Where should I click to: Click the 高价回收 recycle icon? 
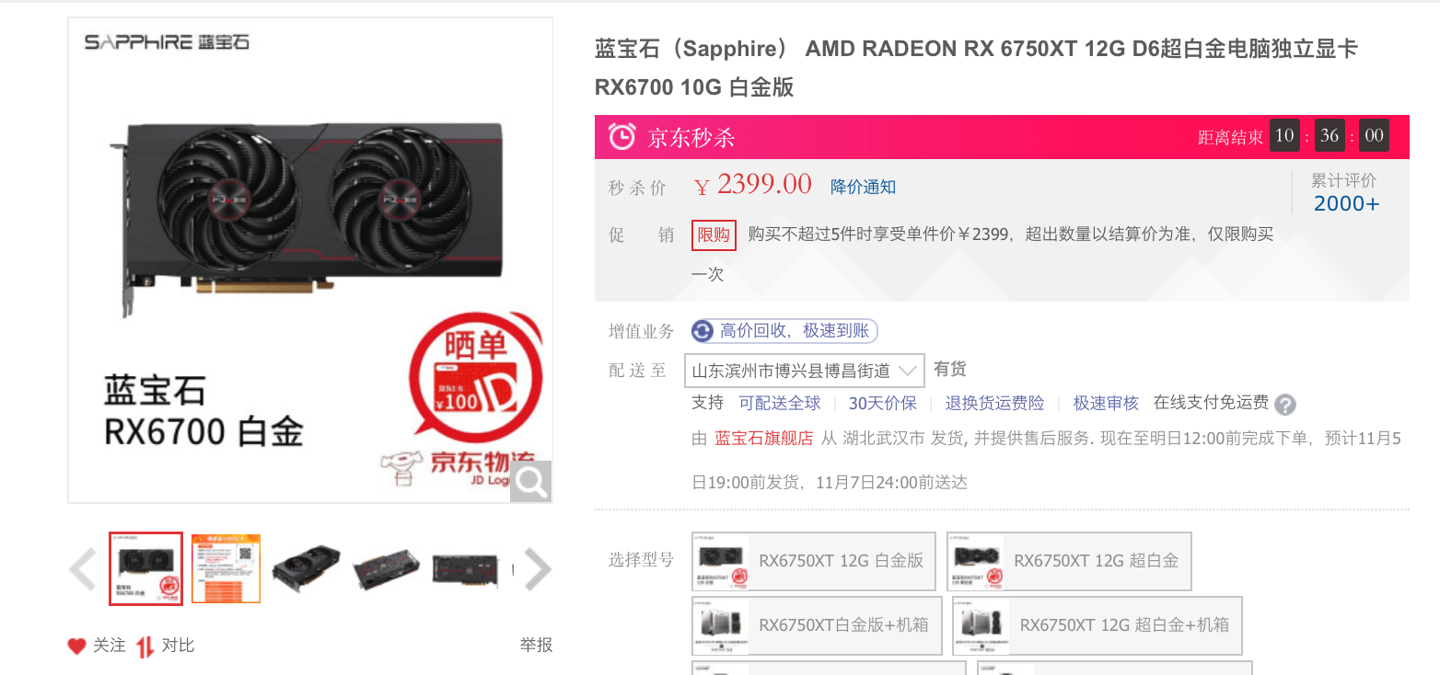703,331
